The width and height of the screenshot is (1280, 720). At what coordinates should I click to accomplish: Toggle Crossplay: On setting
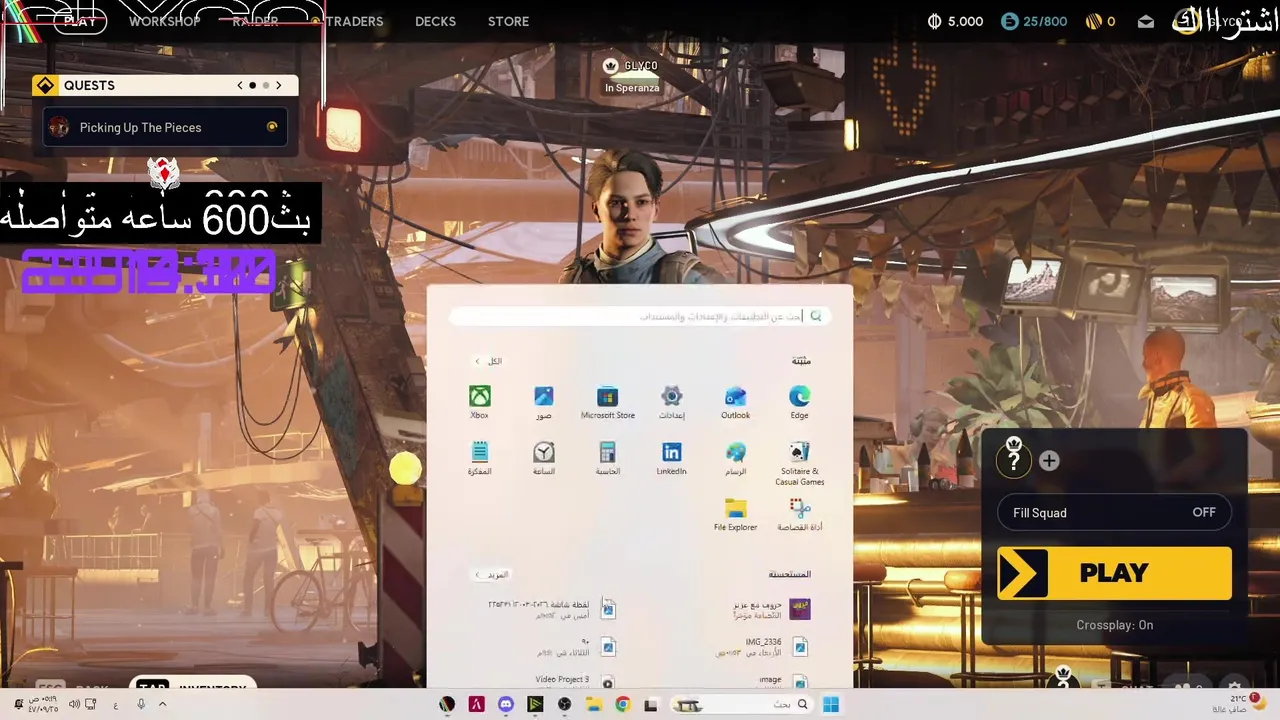pos(1114,625)
